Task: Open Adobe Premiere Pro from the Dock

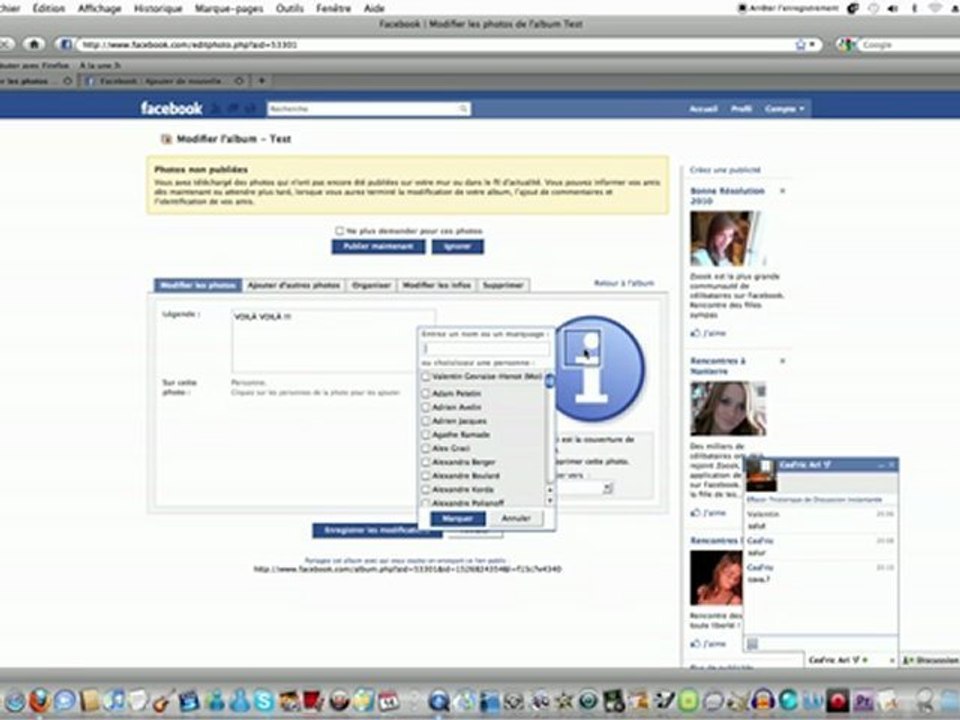Action: 863,700
